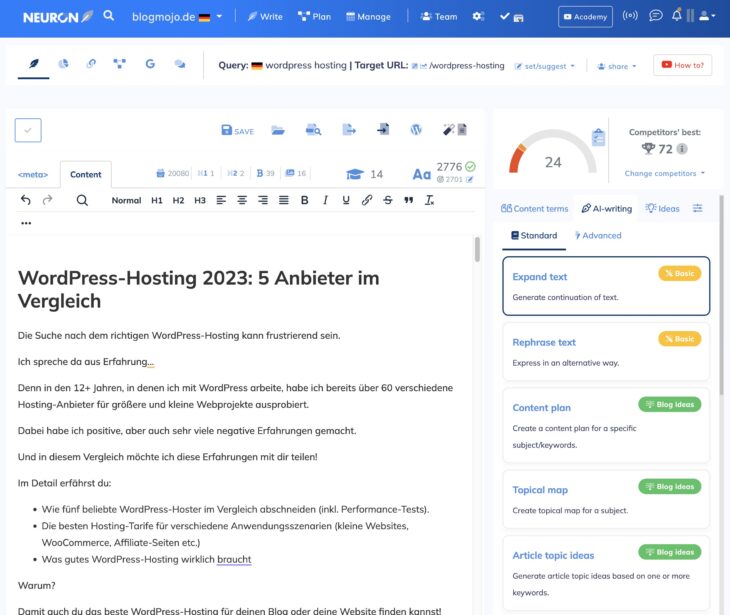Click the inspect with magnifier icon

313,130
